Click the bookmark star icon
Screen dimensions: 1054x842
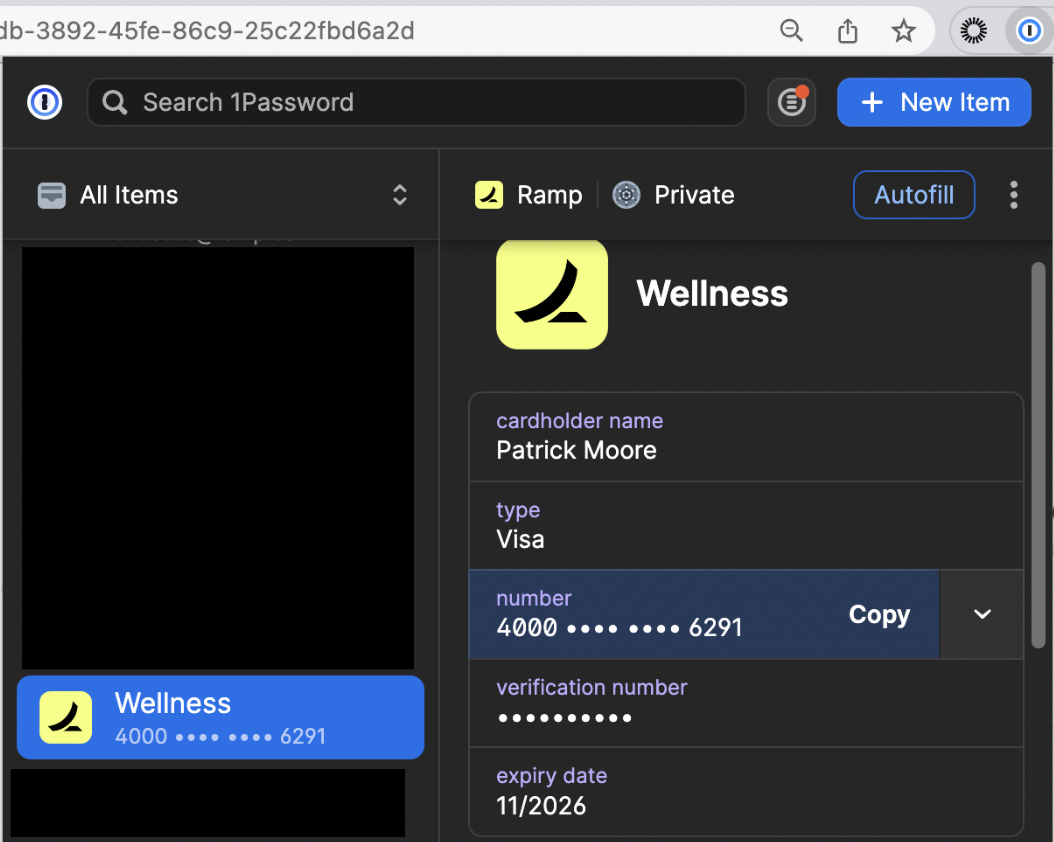coord(904,31)
